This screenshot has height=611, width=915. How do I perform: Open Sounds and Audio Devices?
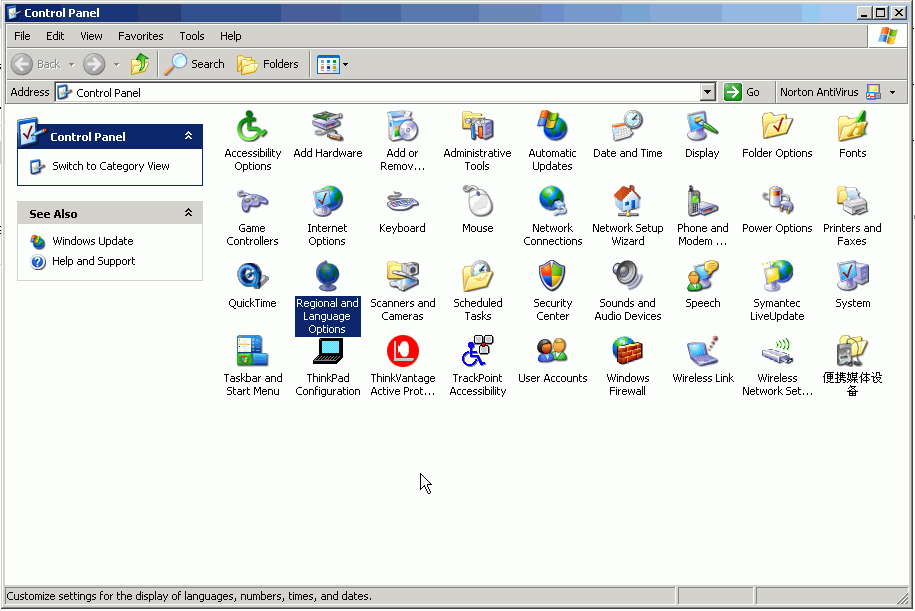point(627,277)
